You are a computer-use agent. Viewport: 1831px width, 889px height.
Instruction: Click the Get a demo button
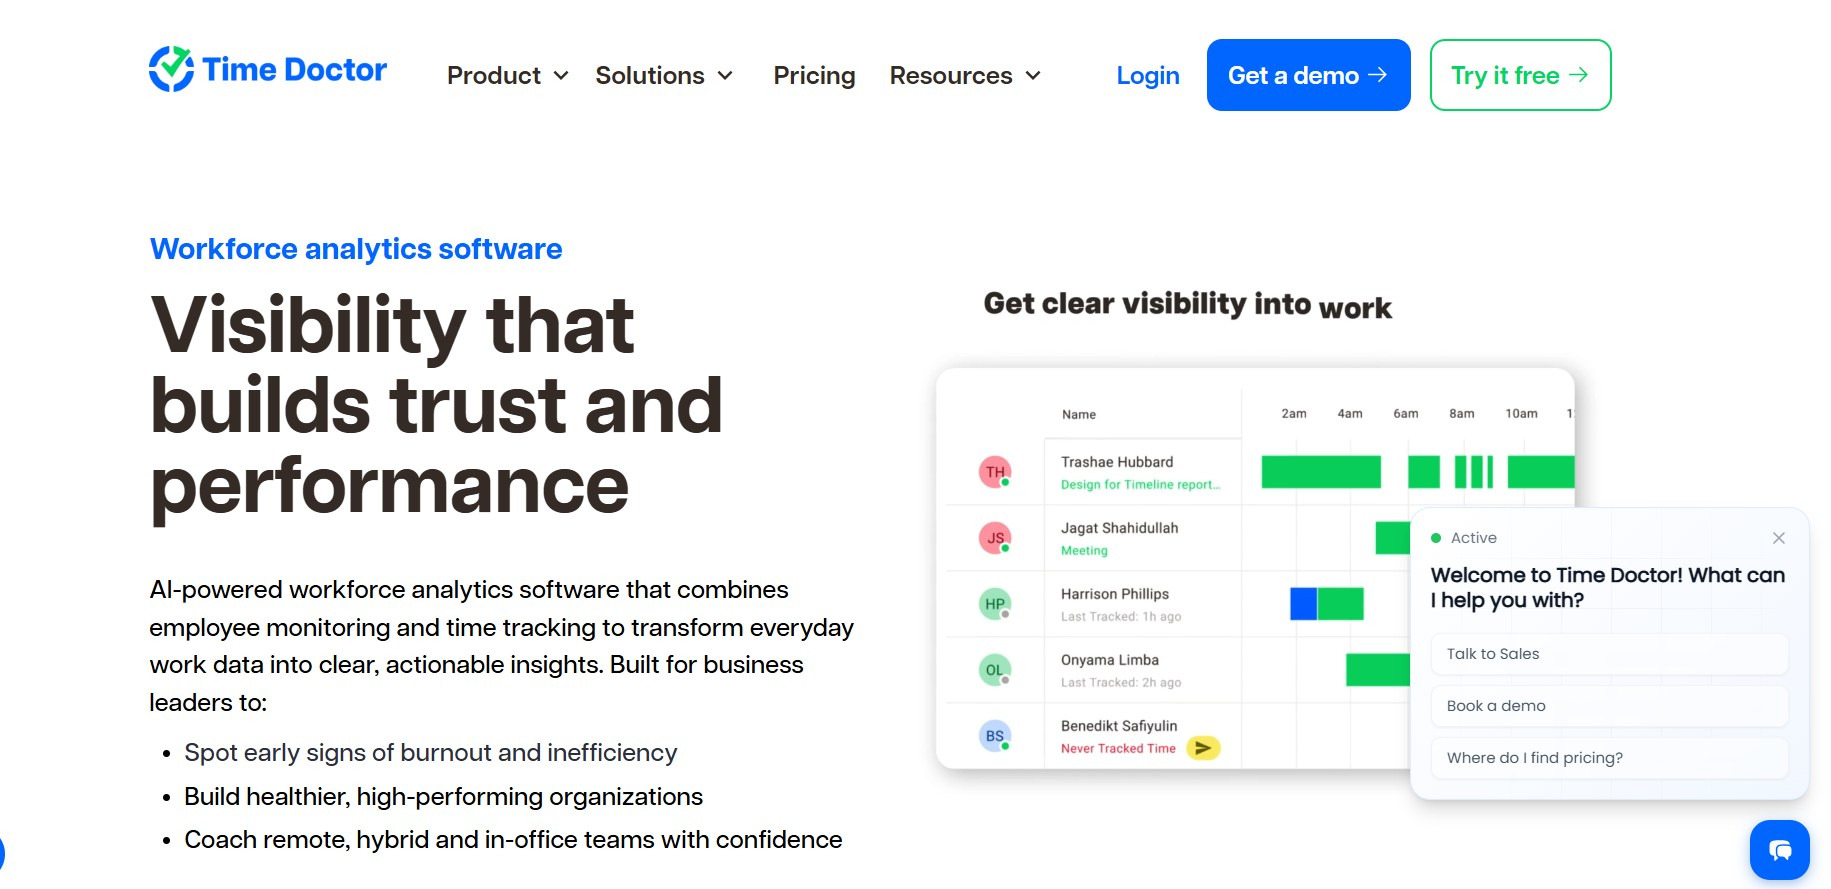[x=1308, y=75]
